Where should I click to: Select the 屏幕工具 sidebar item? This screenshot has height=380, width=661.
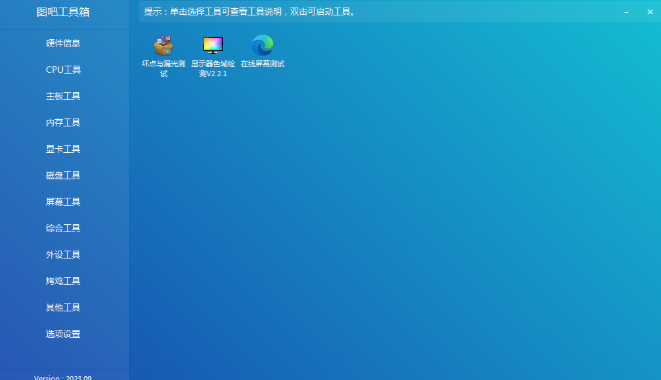(63, 202)
